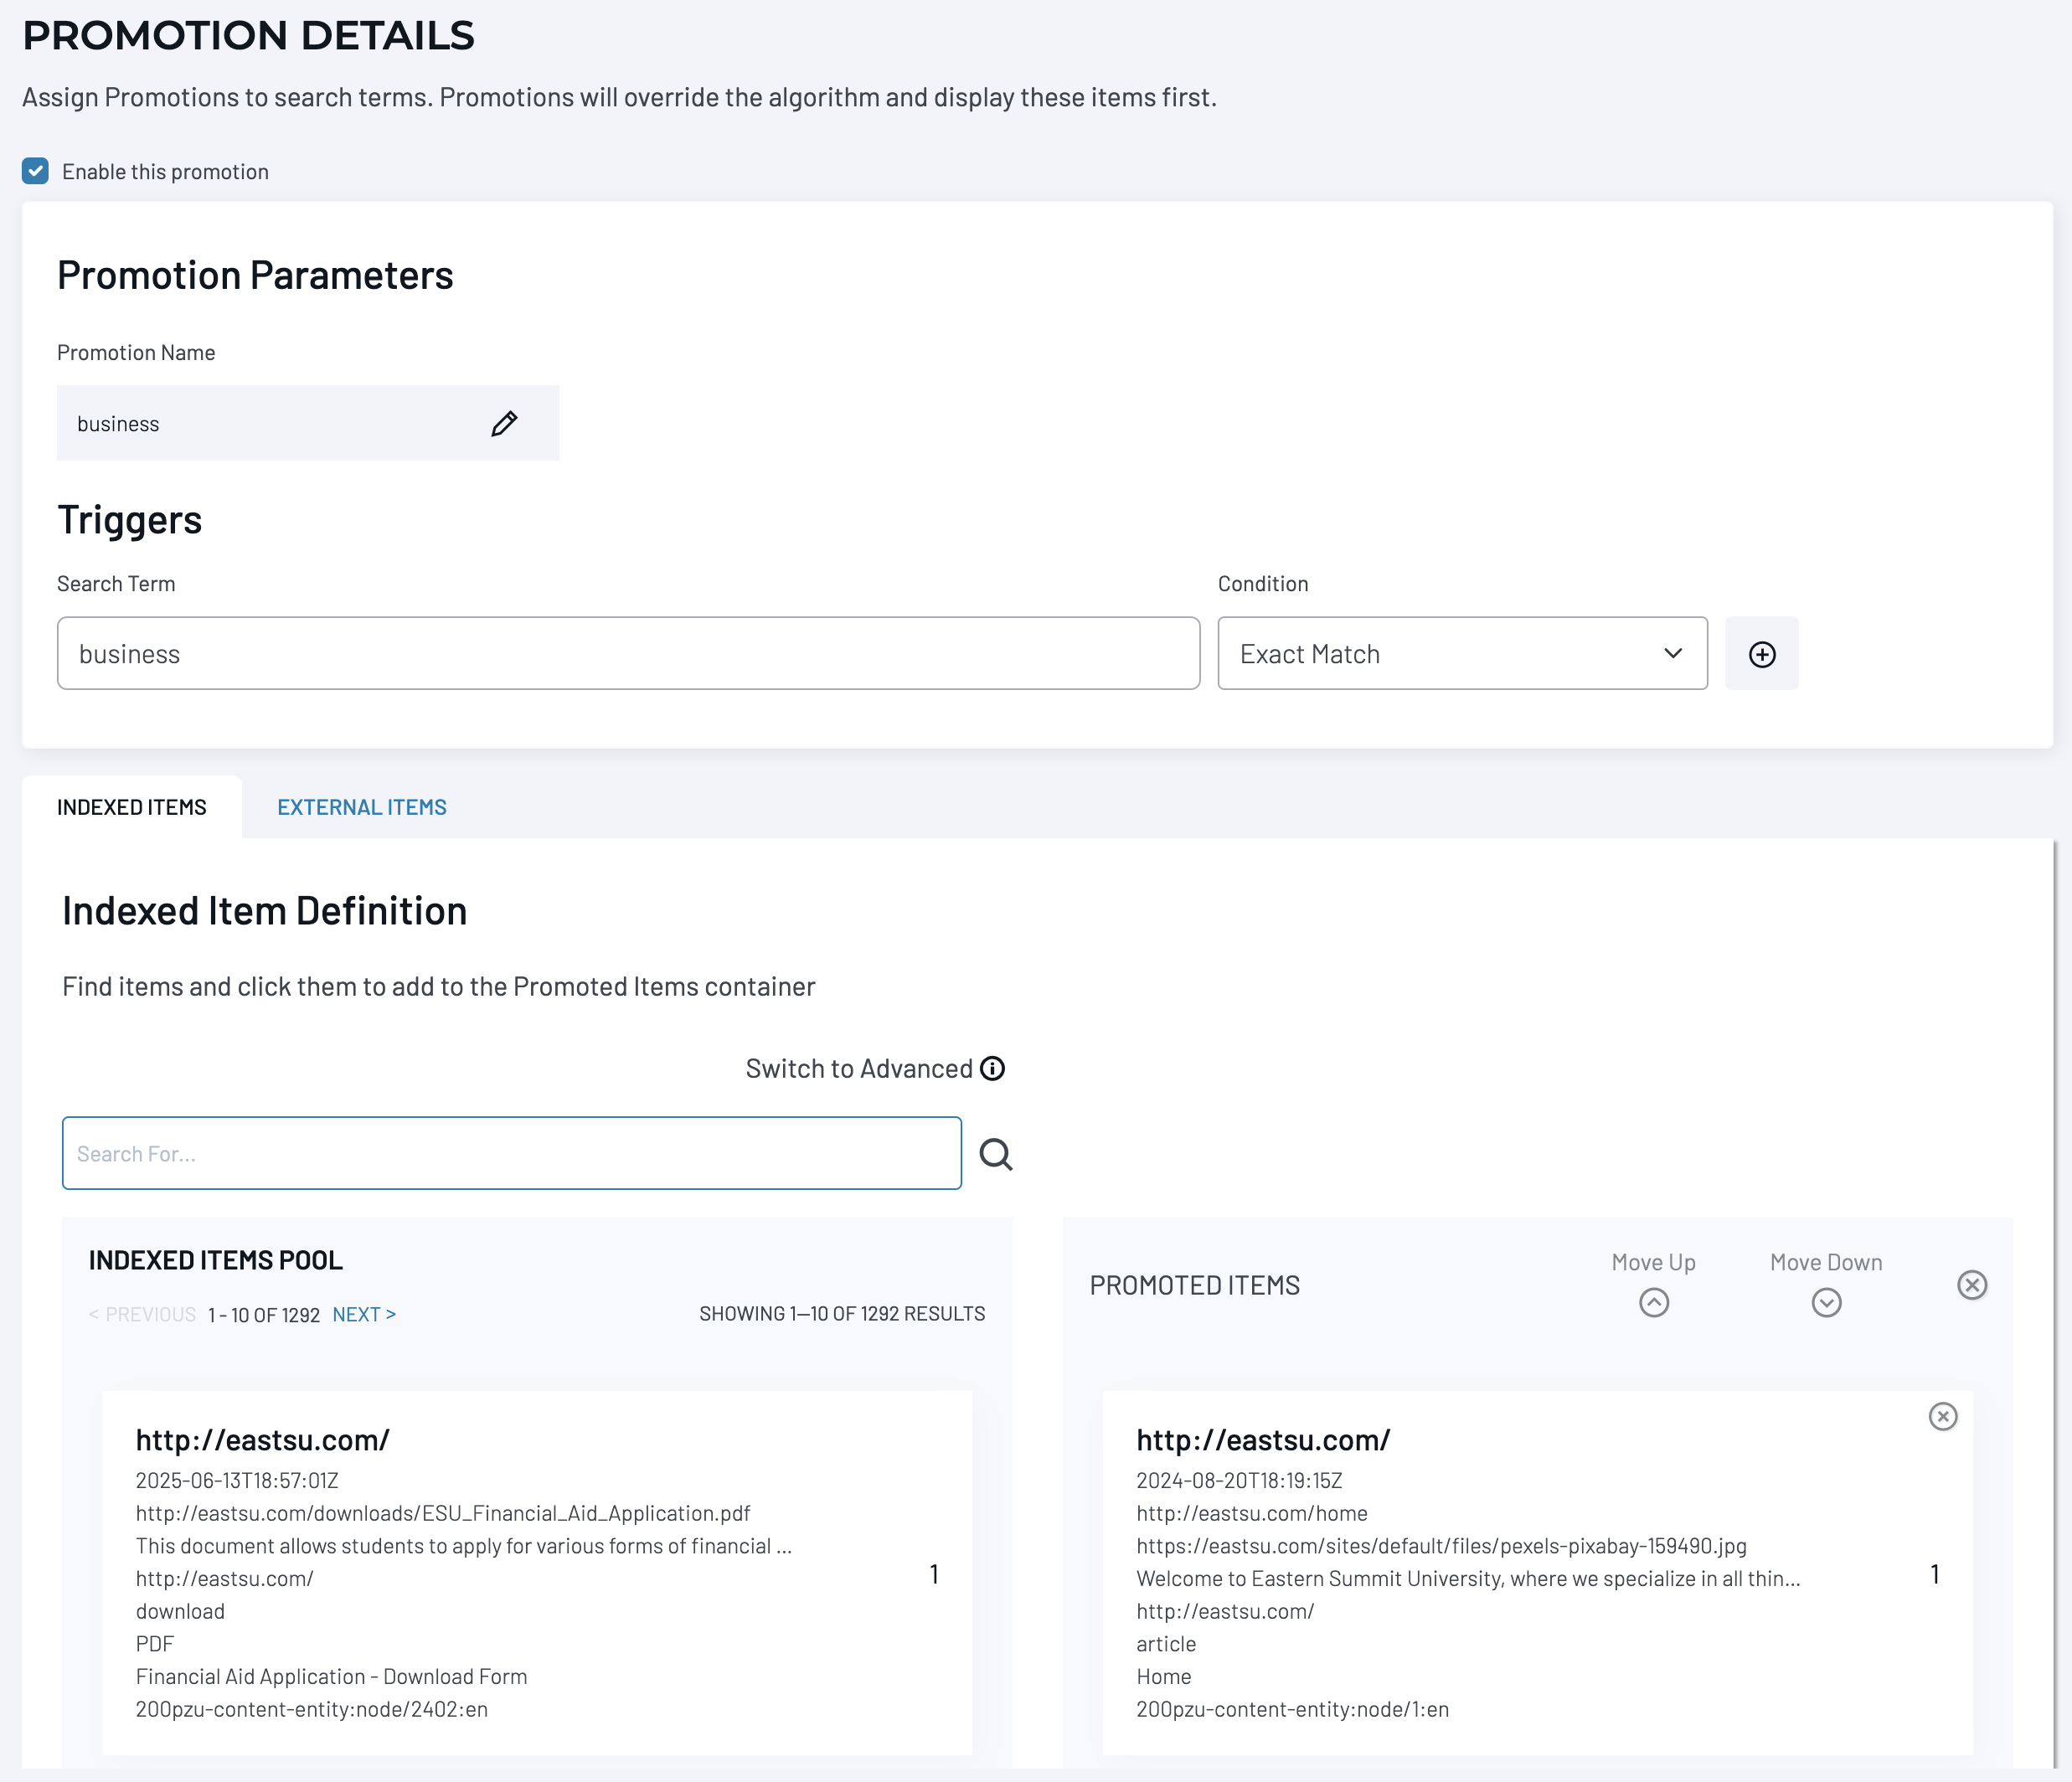Click the Condition dropdown chevron arrow
The width and height of the screenshot is (2072, 1782).
(x=1672, y=654)
